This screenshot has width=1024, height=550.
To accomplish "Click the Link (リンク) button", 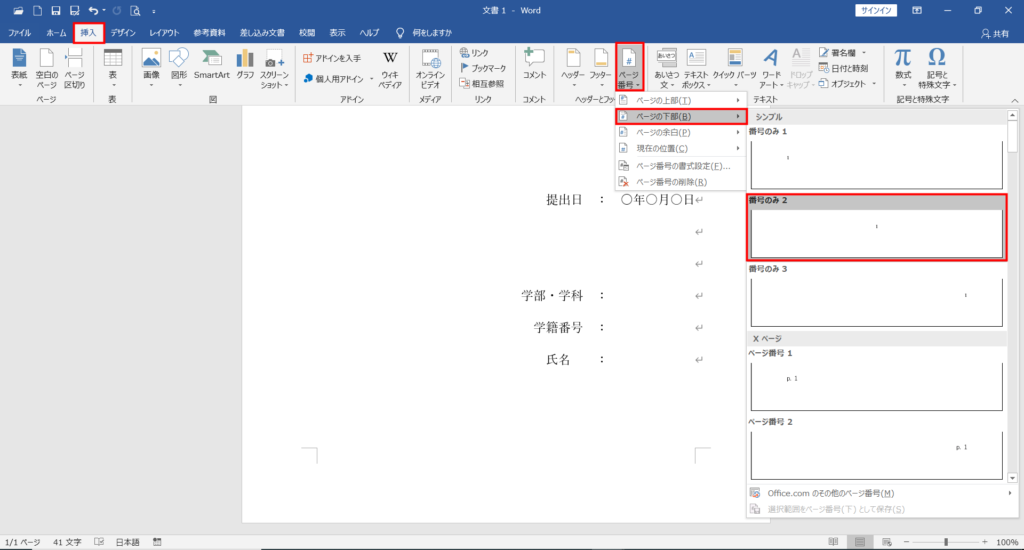I will (474, 53).
